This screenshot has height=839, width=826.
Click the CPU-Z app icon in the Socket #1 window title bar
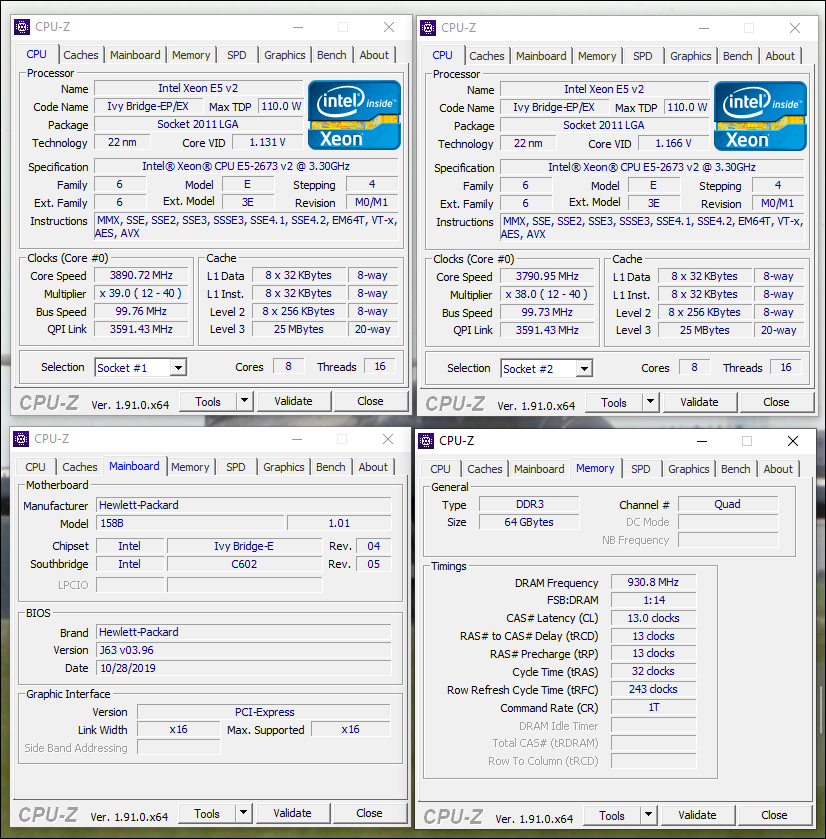click(x=22, y=27)
